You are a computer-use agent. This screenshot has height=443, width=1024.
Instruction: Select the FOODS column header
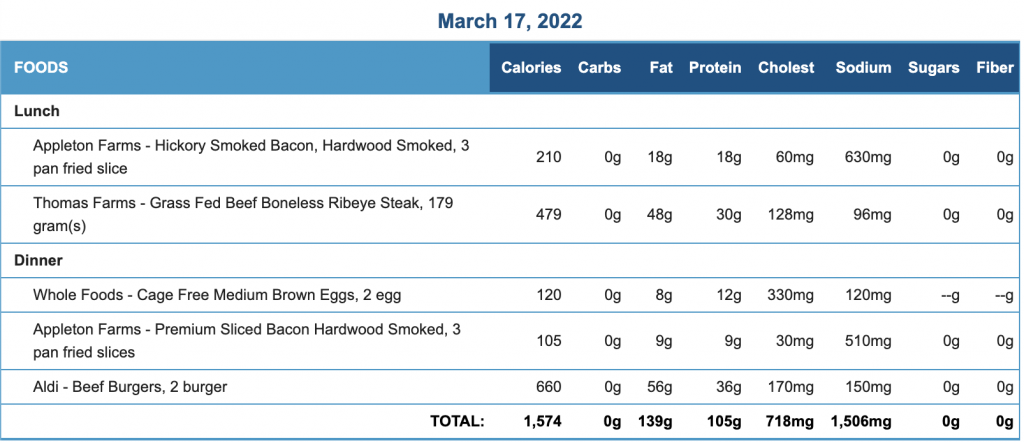(42, 67)
